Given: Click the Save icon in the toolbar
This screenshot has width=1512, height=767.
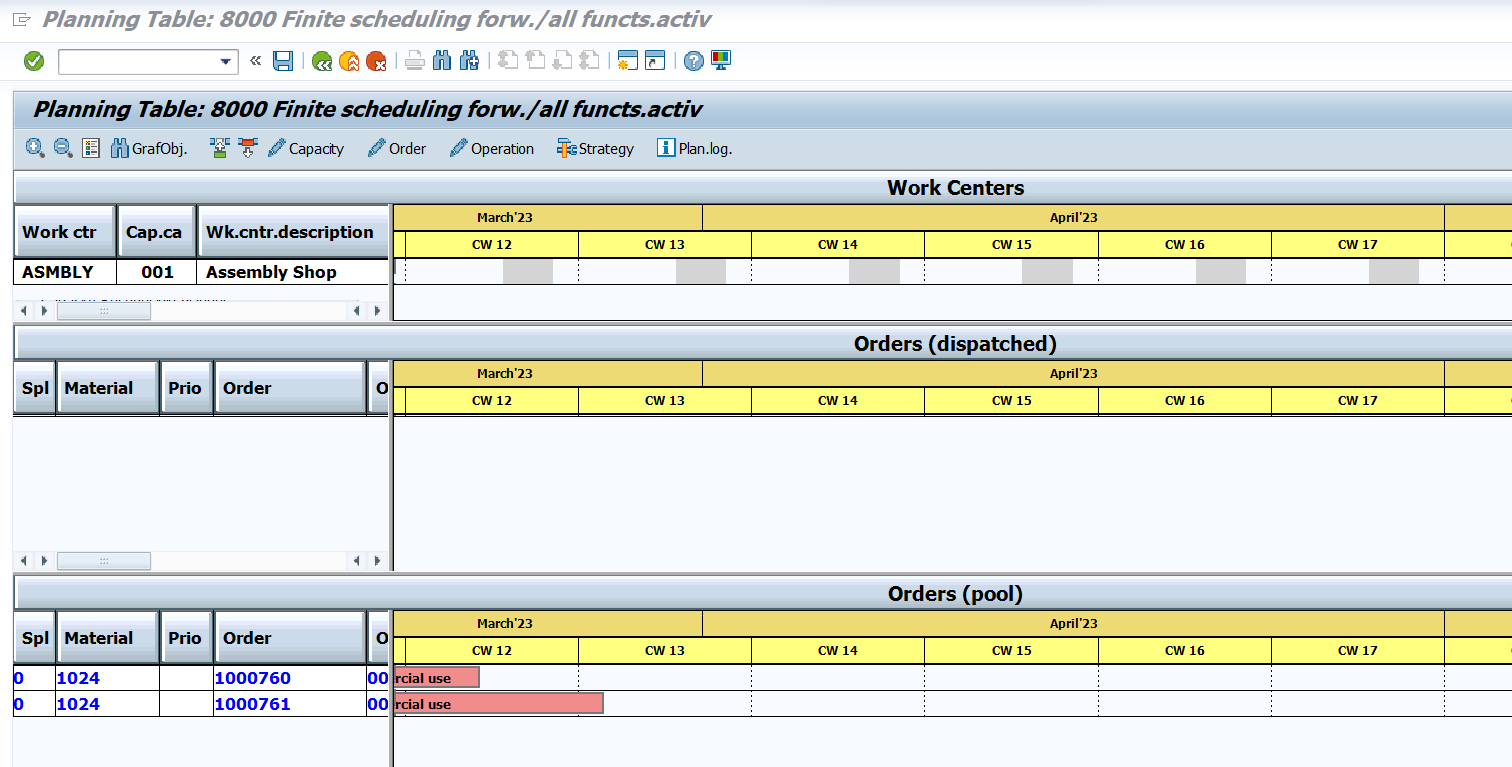Looking at the screenshot, I should pyautogui.click(x=283, y=60).
